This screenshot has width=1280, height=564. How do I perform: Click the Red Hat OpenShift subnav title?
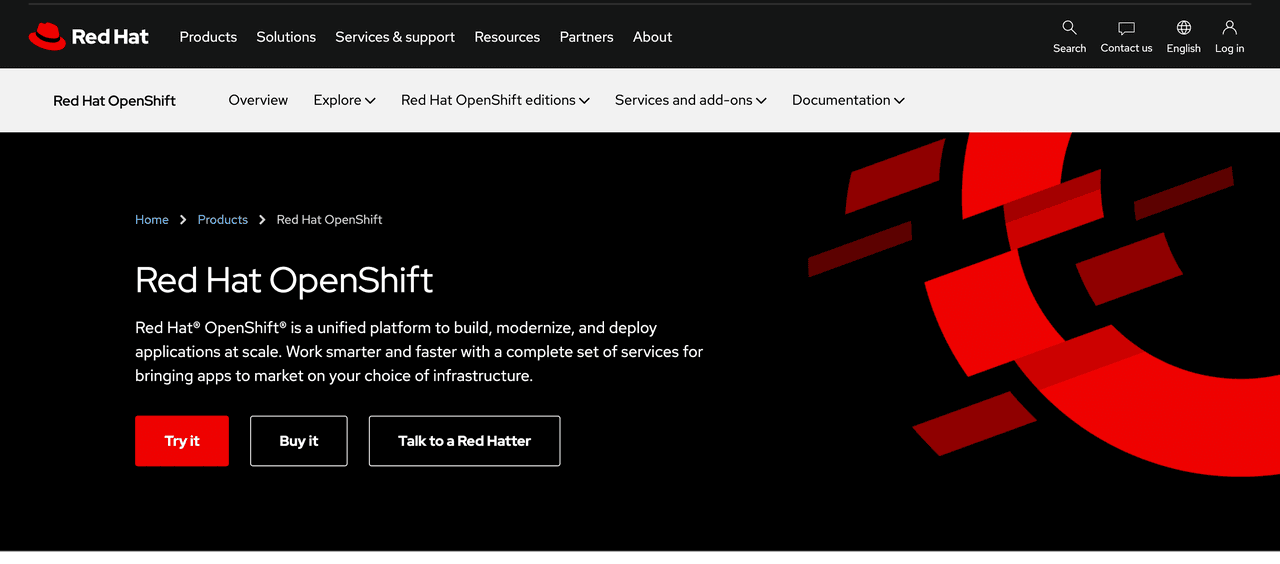(x=114, y=101)
